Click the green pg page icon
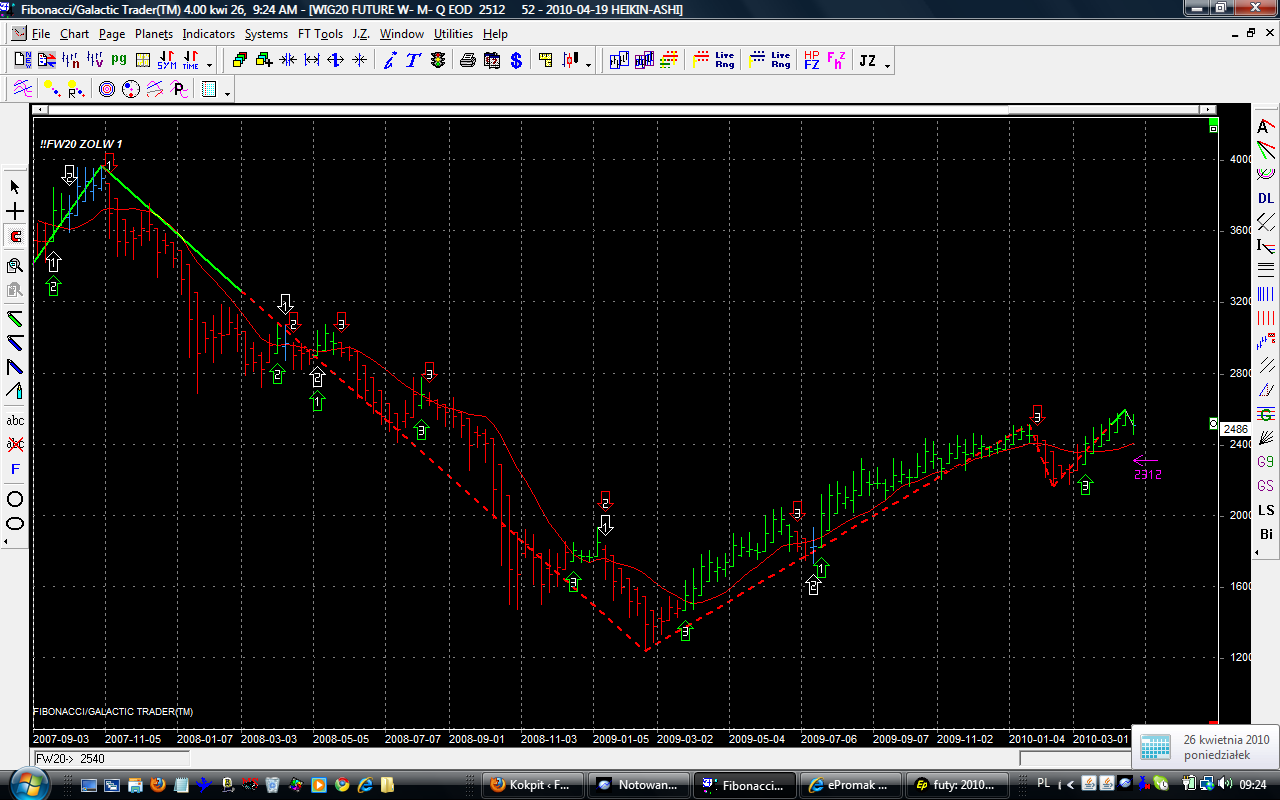The image size is (1280, 800). 119,60
